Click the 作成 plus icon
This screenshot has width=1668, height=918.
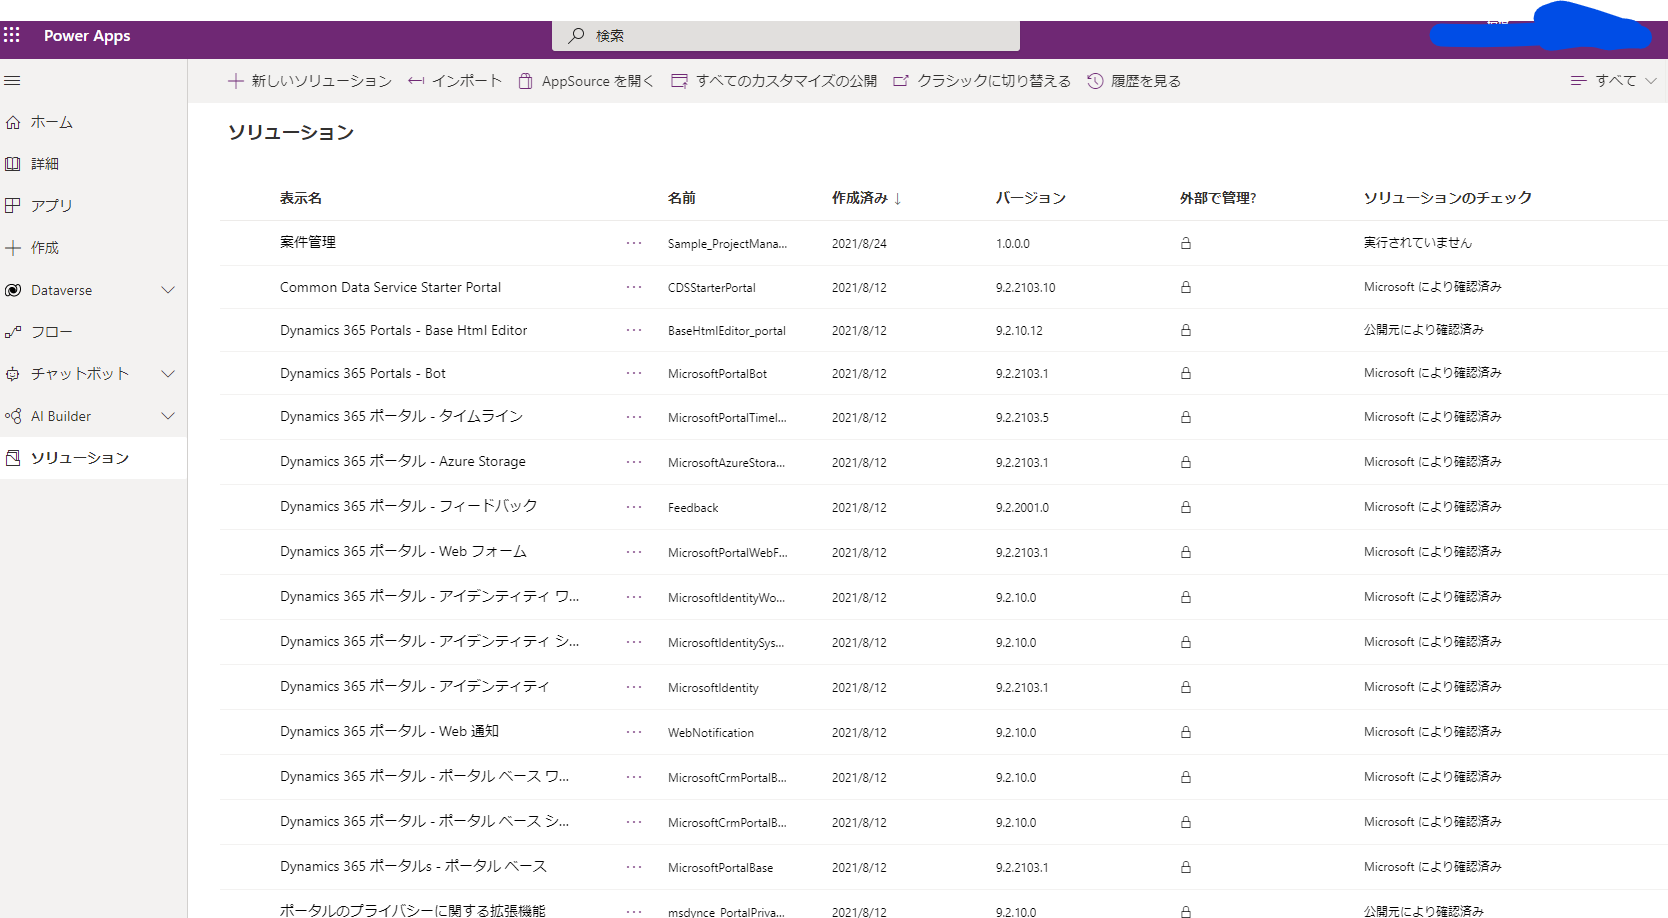tap(13, 247)
